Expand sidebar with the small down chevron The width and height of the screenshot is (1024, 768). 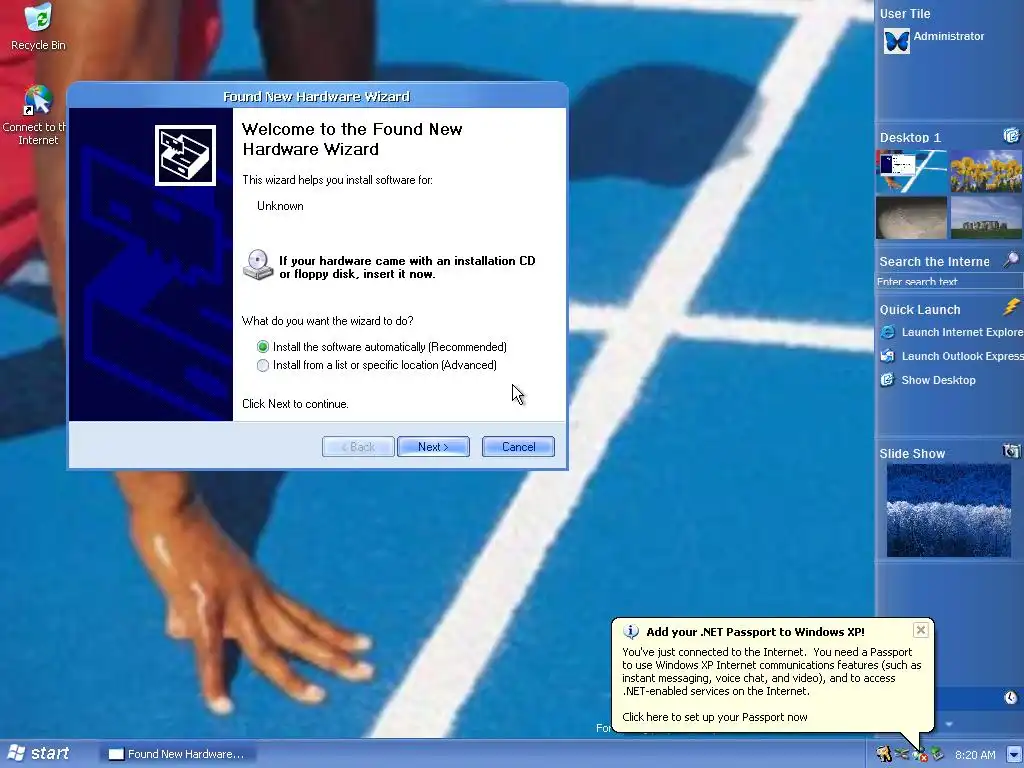(x=949, y=724)
